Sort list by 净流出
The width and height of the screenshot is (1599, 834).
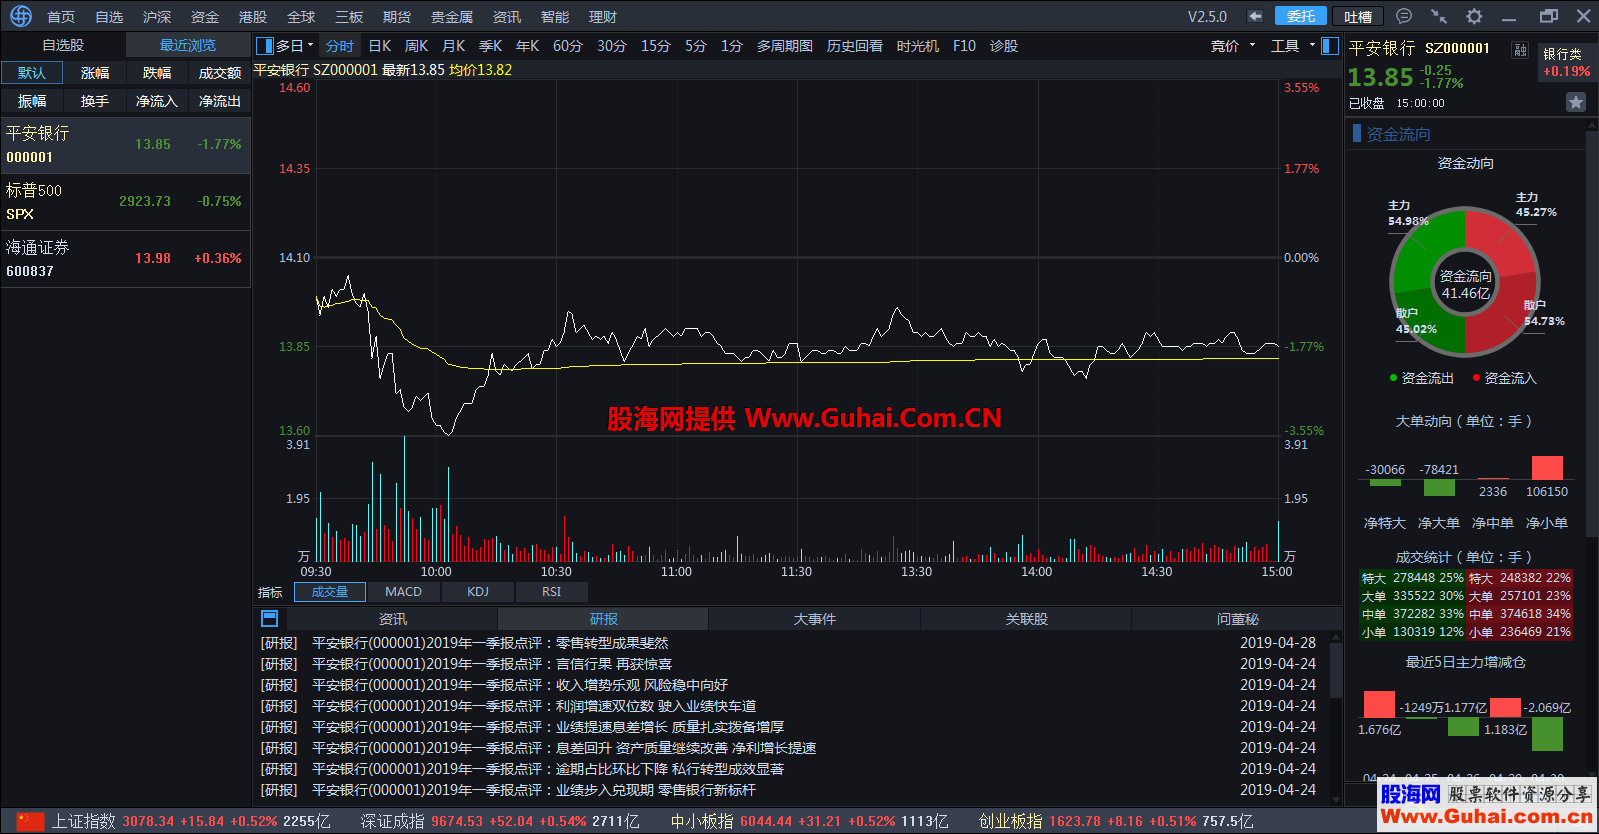[220, 101]
